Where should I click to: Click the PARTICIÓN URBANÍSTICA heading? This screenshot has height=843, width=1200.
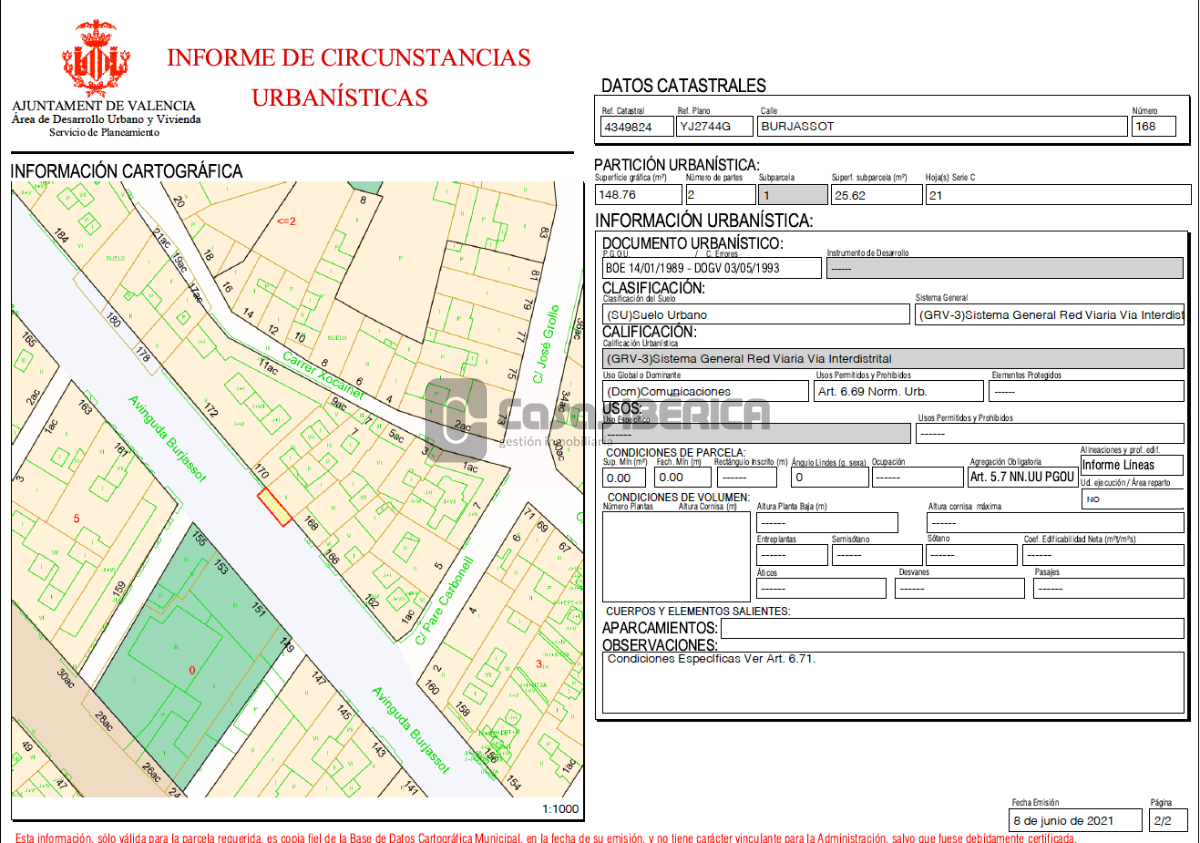click(x=677, y=165)
